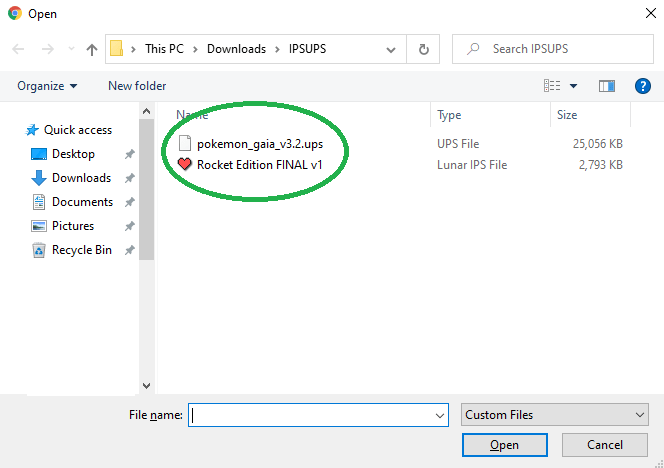The image size is (664, 468).
Task: Click the Back navigation arrow
Action: tap(18, 49)
